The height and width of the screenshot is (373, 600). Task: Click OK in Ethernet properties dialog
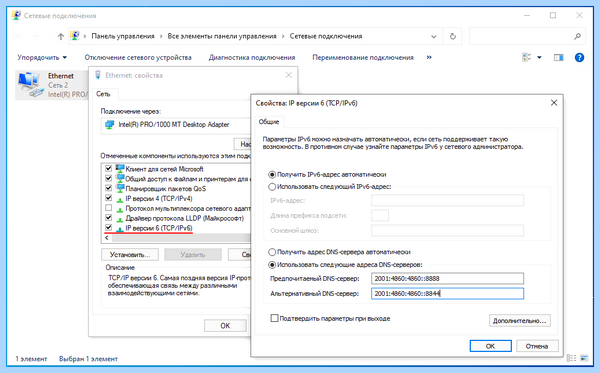tap(225, 326)
